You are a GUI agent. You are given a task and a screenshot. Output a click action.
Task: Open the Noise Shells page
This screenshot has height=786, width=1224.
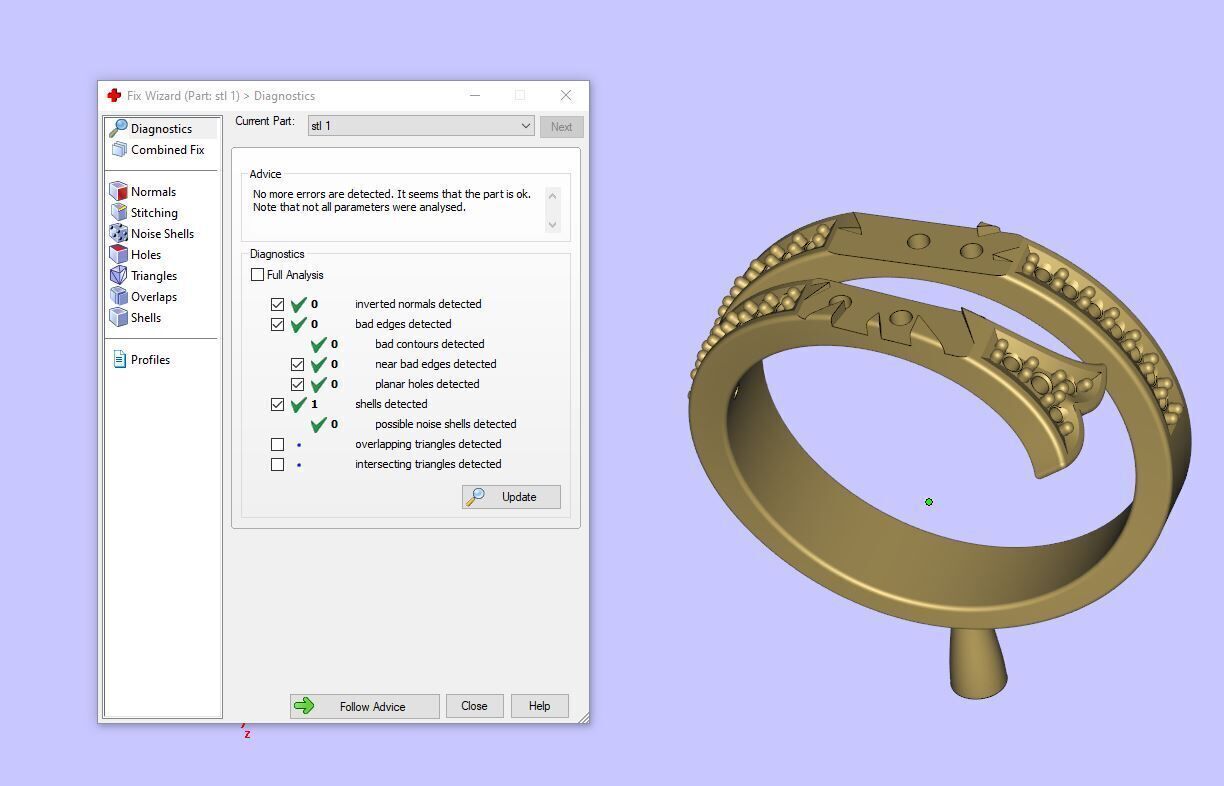162,234
